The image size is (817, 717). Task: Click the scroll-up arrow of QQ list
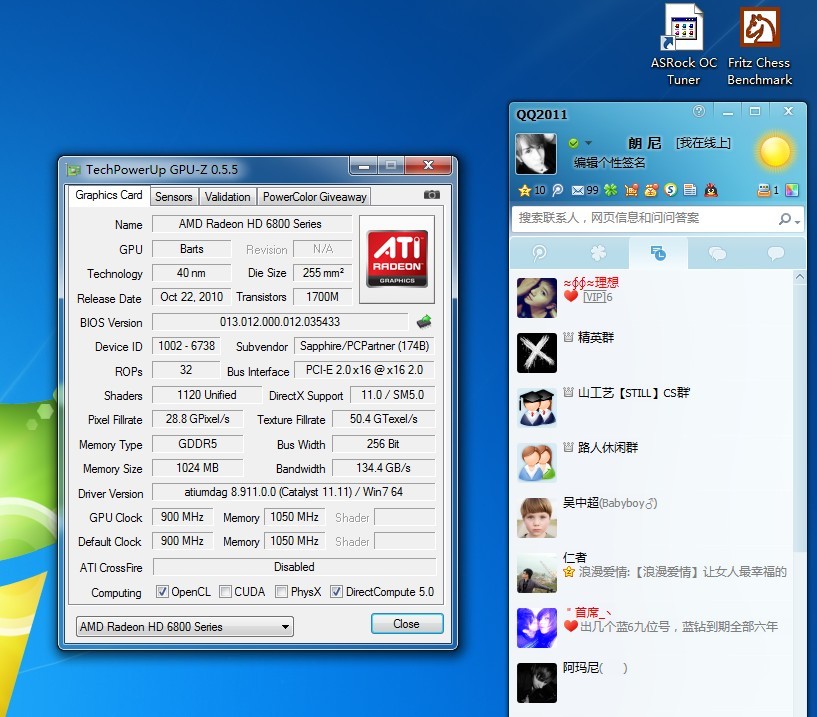[x=800, y=277]
